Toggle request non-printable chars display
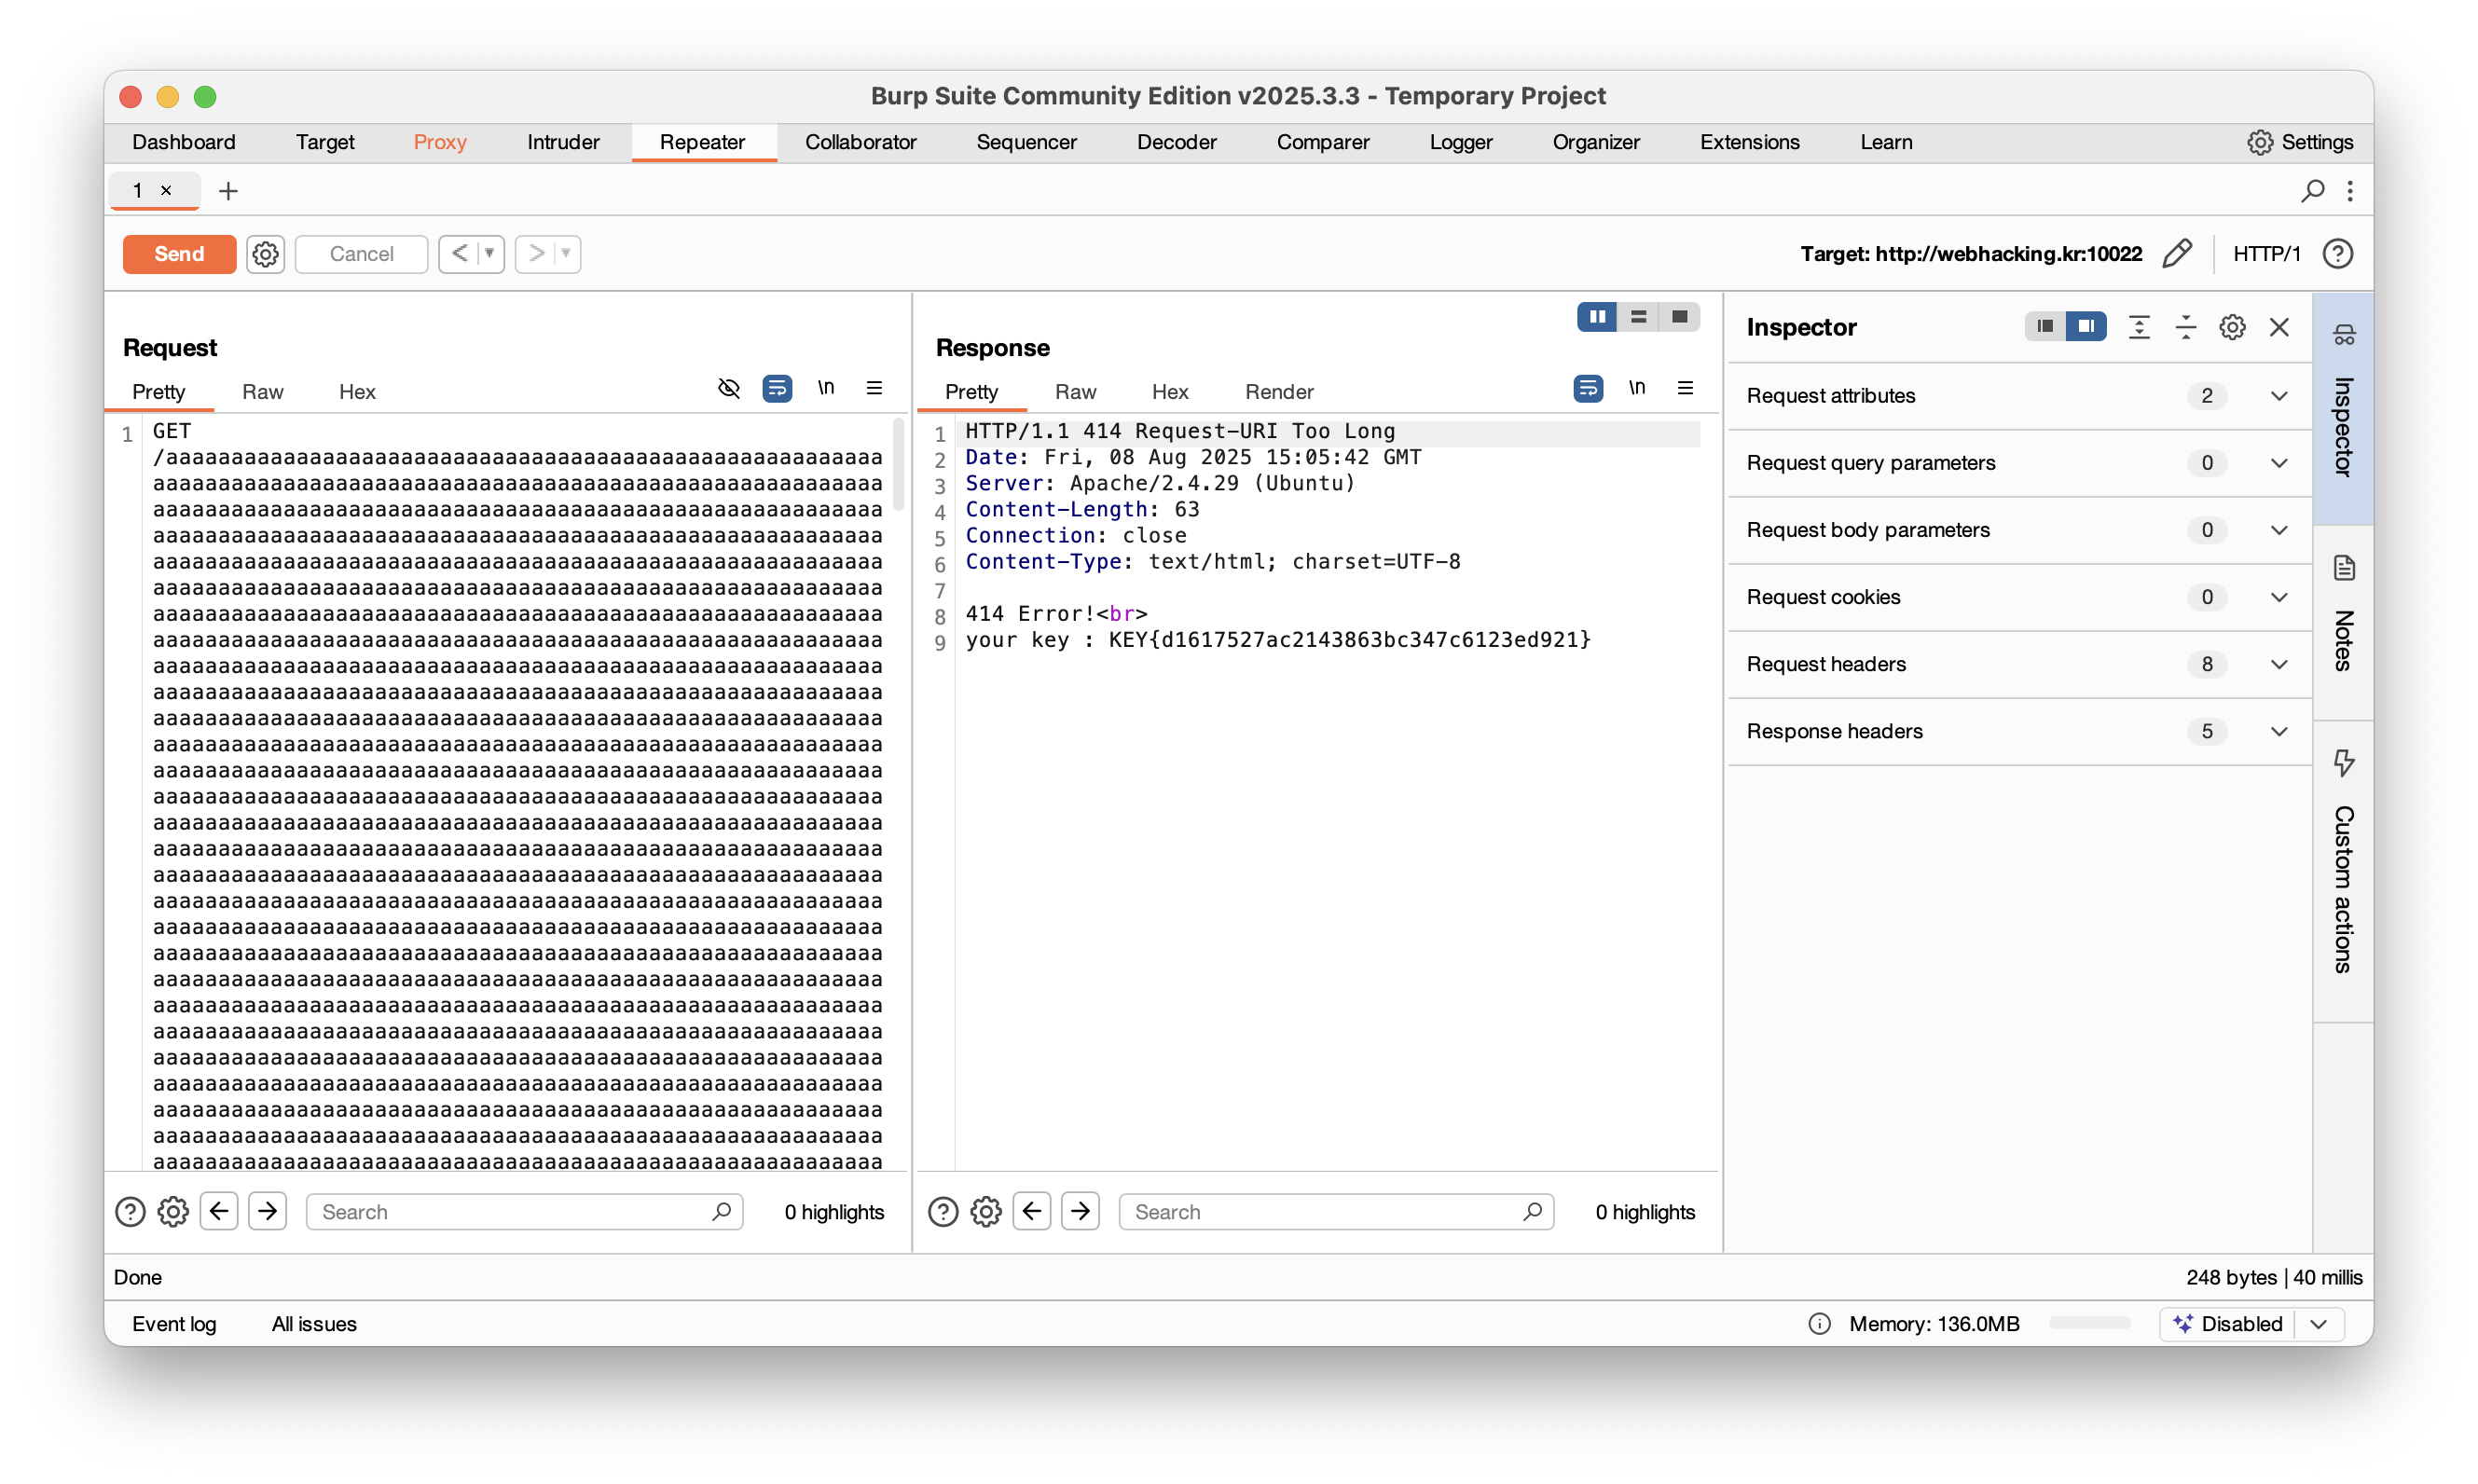 [826, 388]
